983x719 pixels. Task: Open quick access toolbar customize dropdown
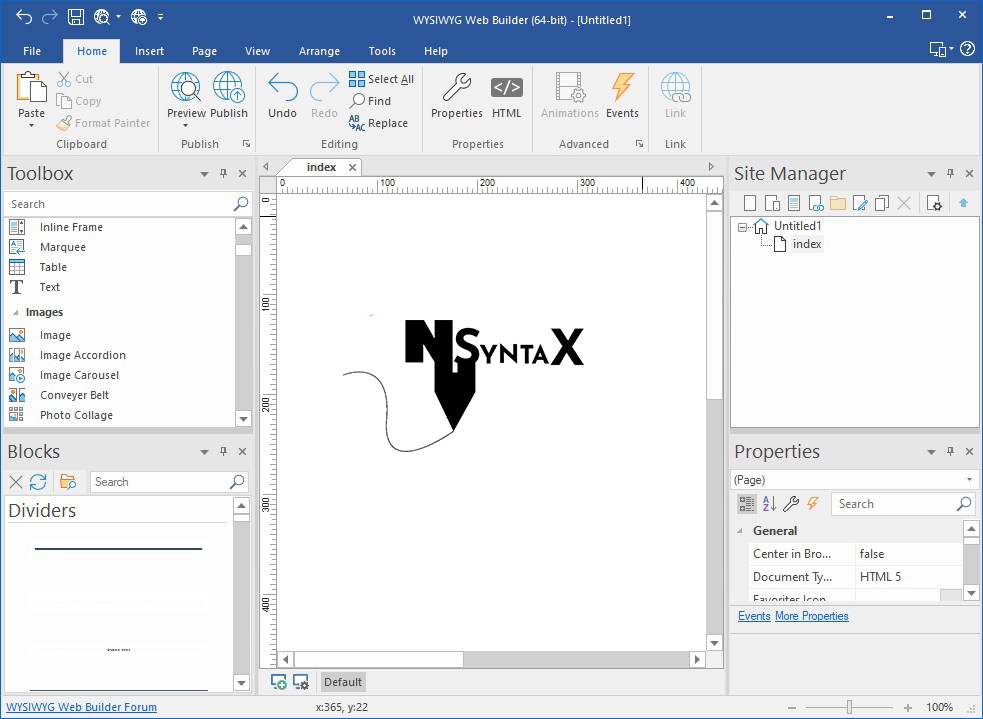[160, 17]
